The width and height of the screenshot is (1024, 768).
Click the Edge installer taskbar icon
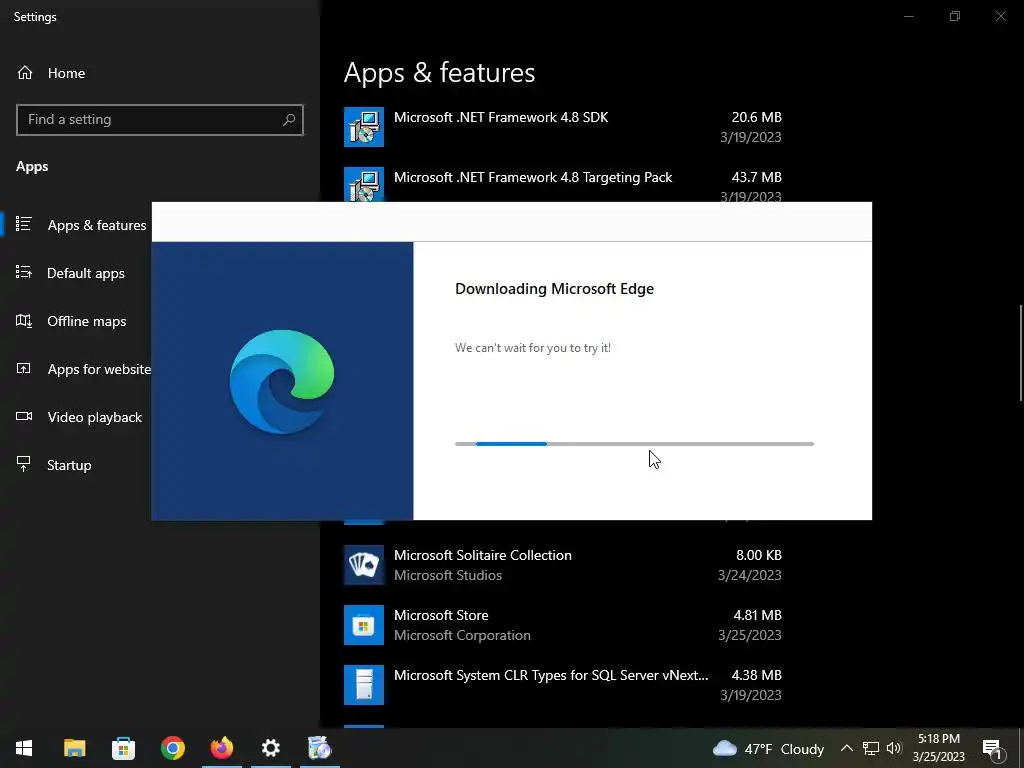point(320,748)
